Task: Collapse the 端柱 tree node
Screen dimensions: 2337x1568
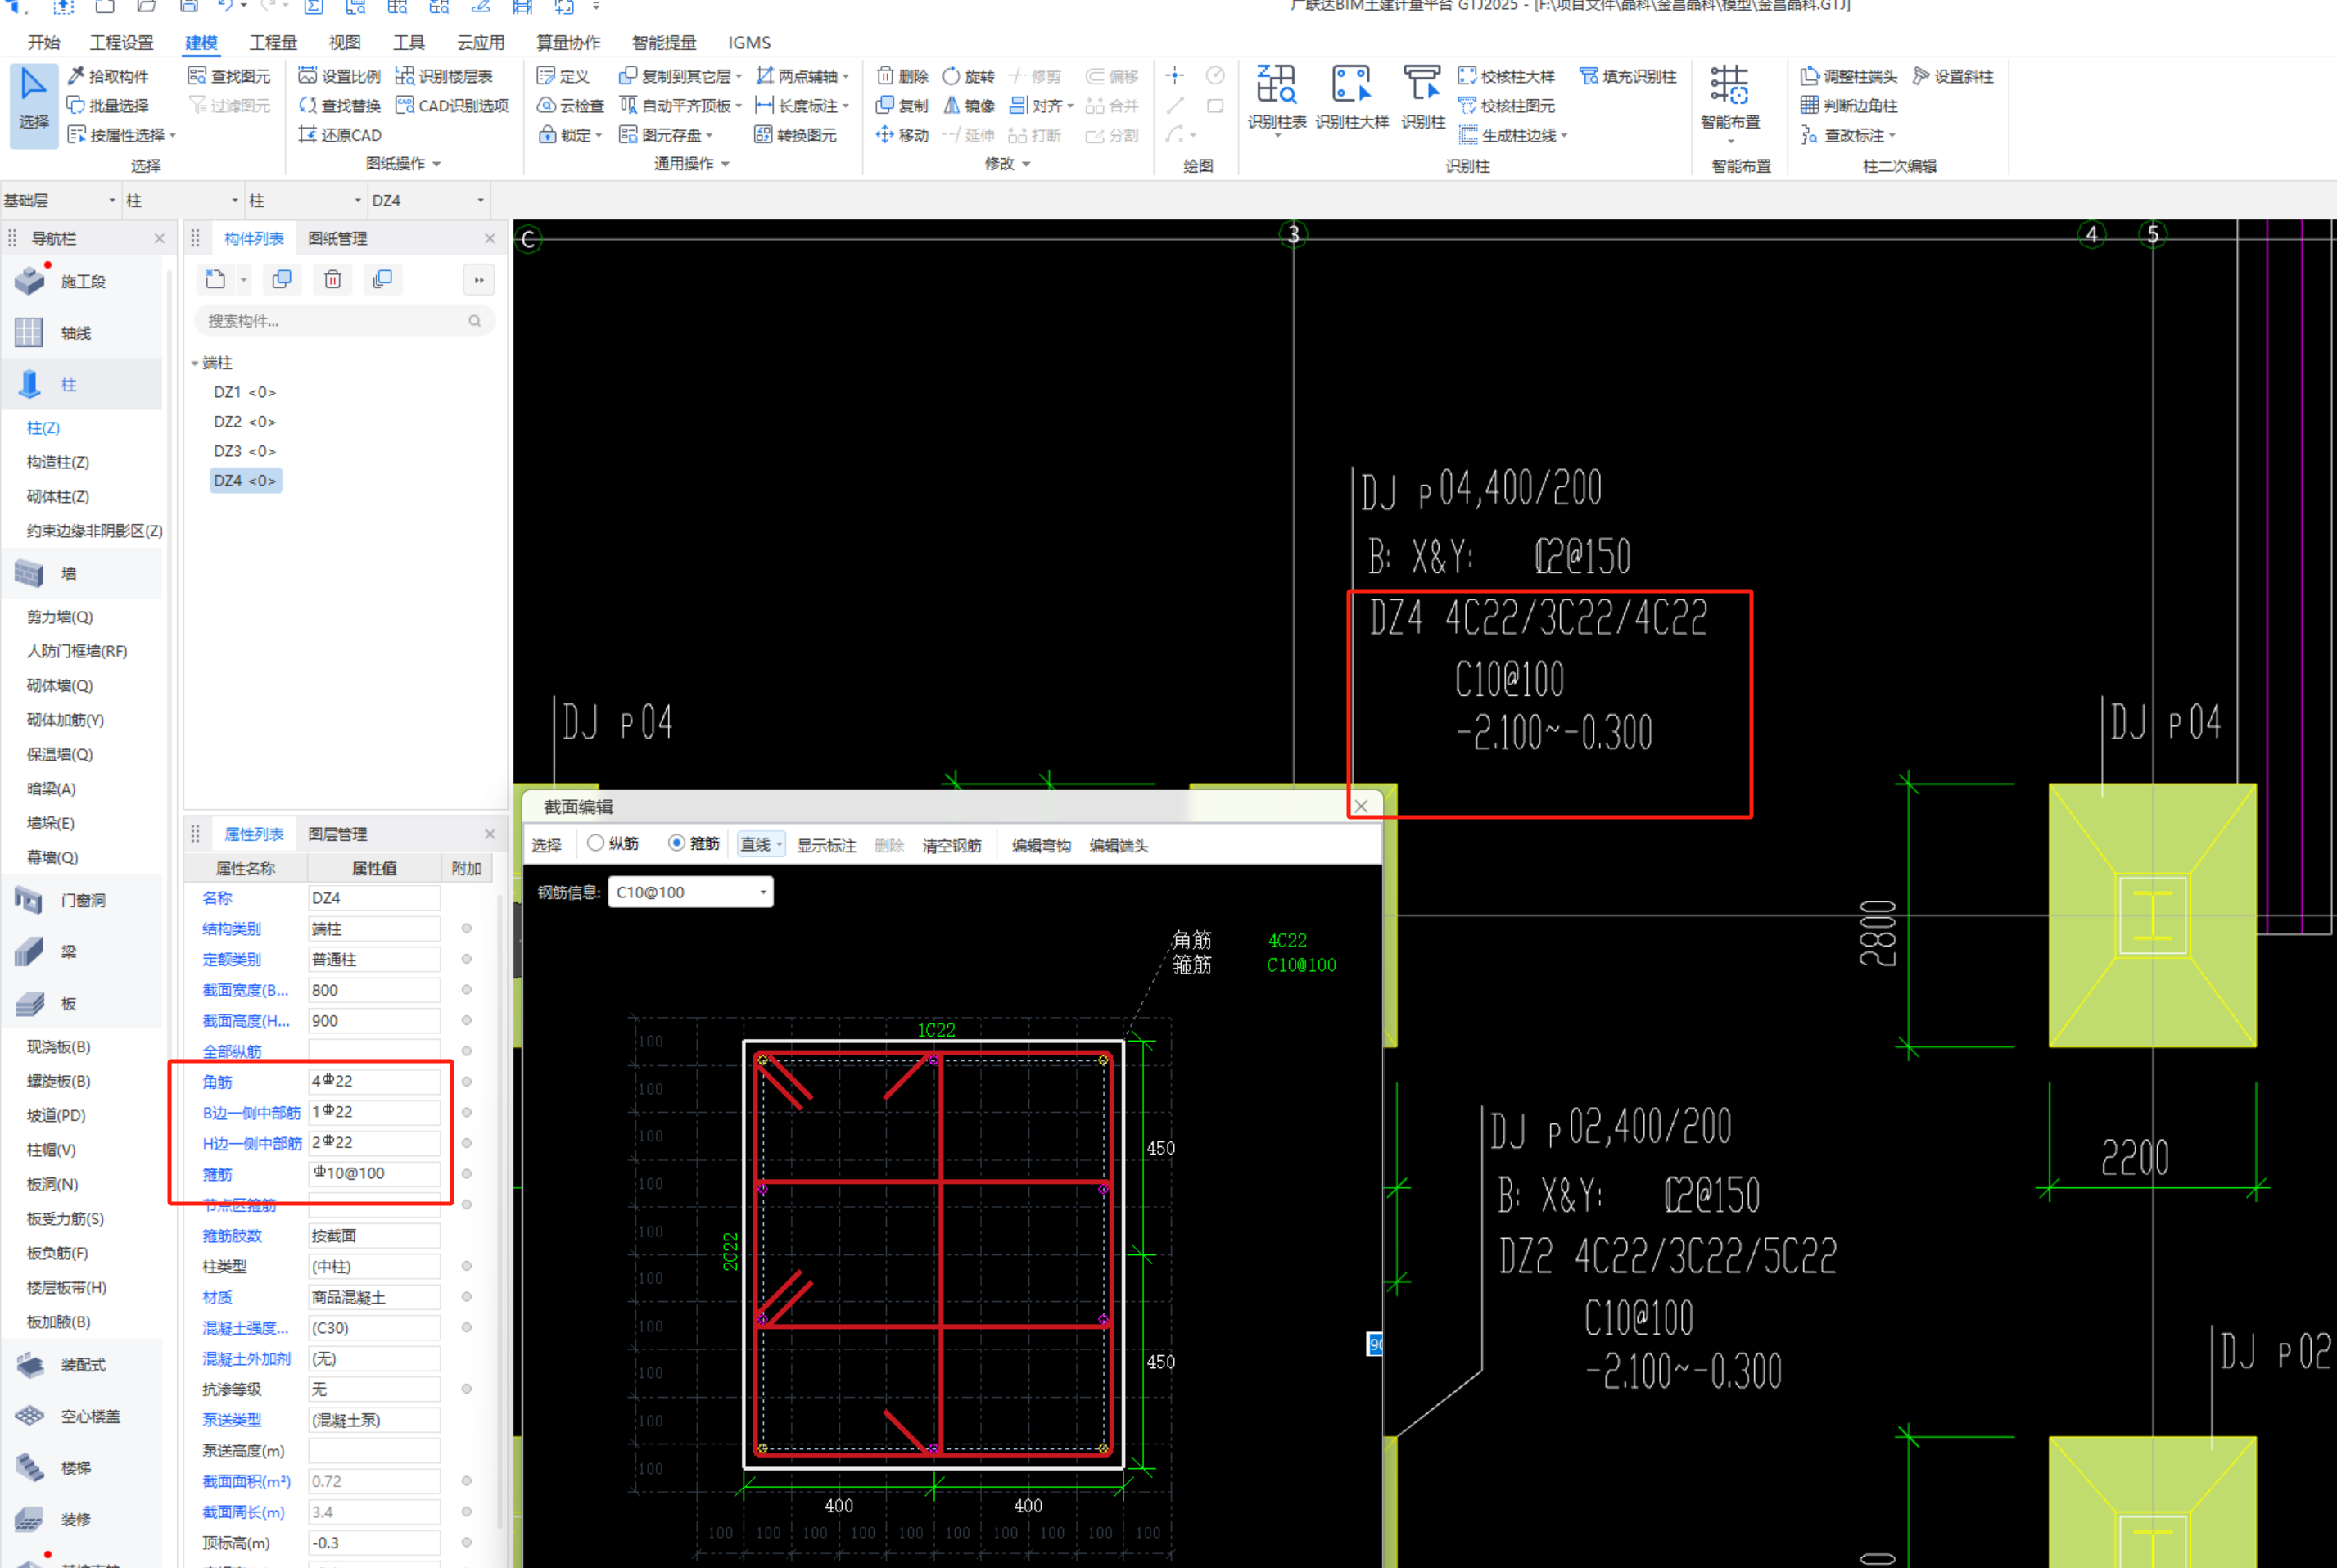Action: pos(195,363)
